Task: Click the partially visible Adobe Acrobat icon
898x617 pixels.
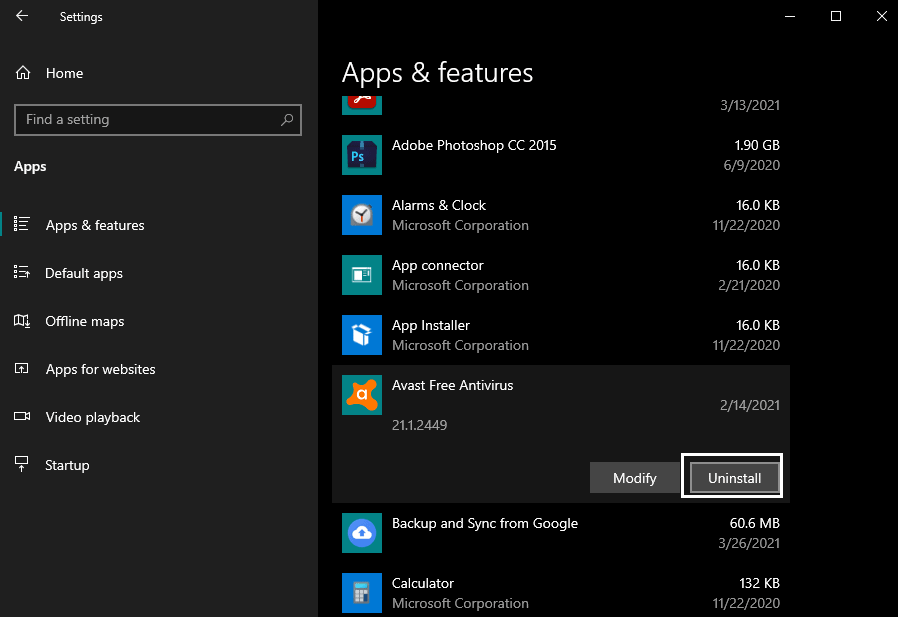Action: 362,105
